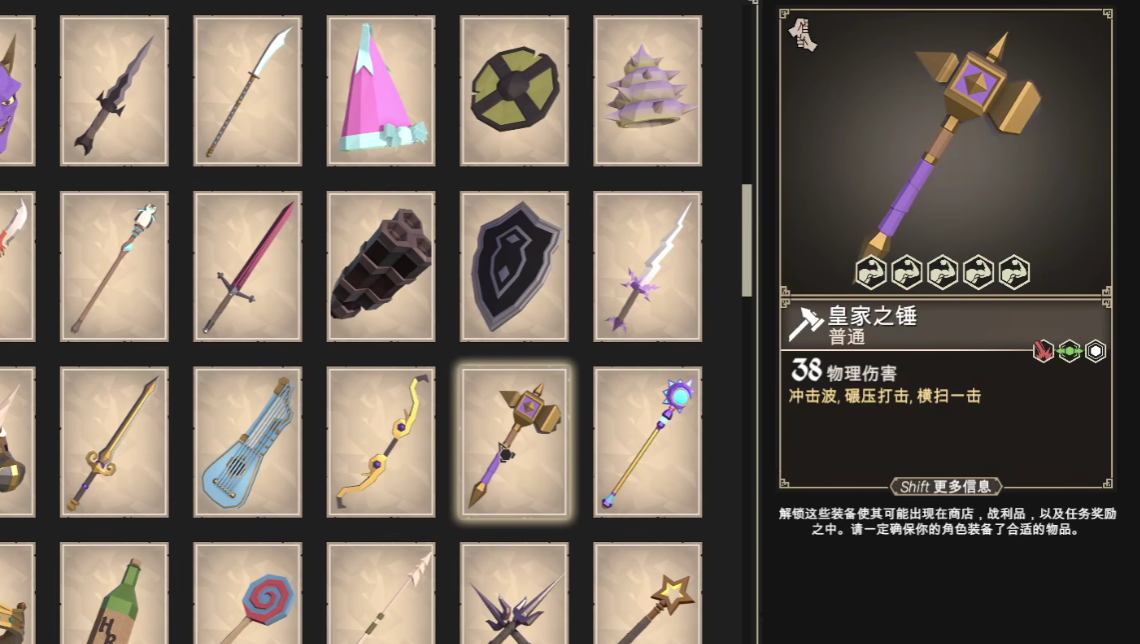Click the hammer weapon type icon
The width and height of the screenshot is (1140, 644).
(x=806, y=324)
